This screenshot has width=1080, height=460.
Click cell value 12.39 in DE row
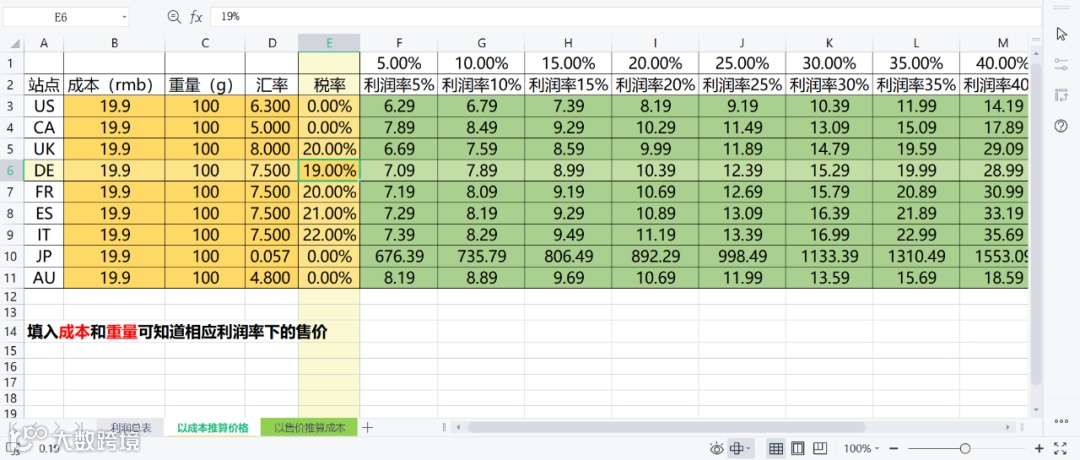click(x=742, y=171)
